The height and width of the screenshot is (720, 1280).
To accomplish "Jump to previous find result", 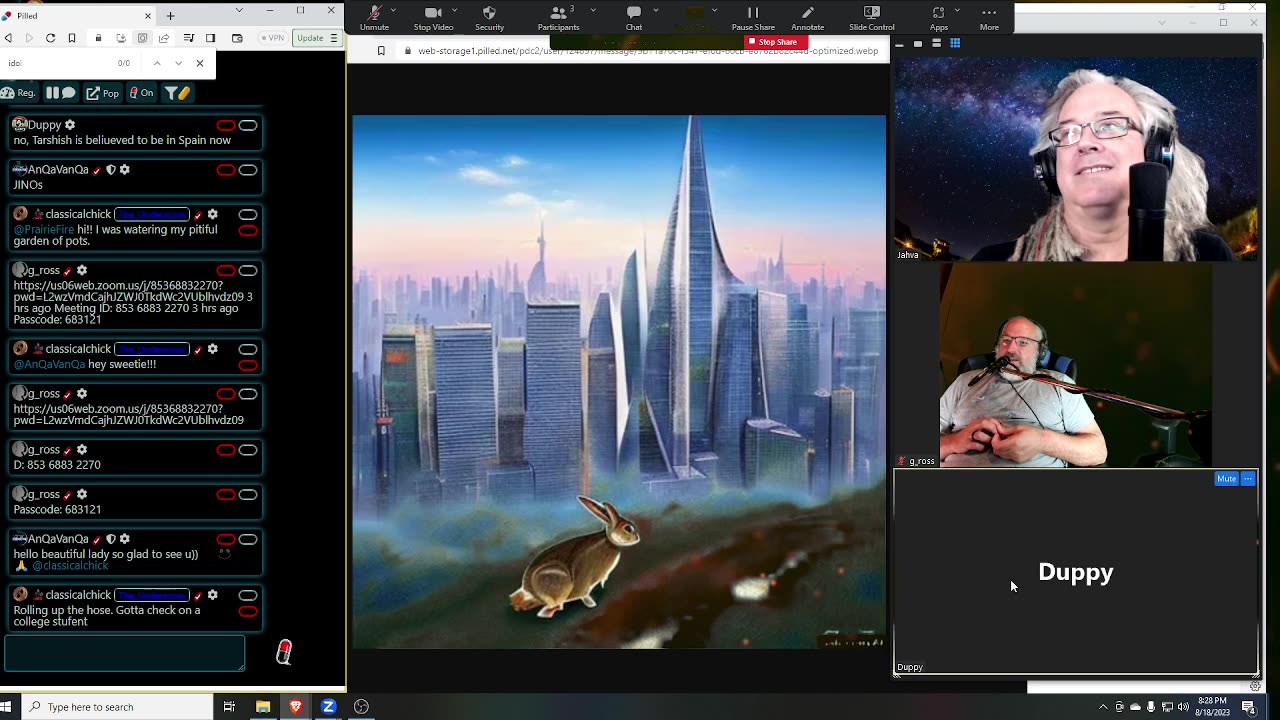I will tap(157, 63).
